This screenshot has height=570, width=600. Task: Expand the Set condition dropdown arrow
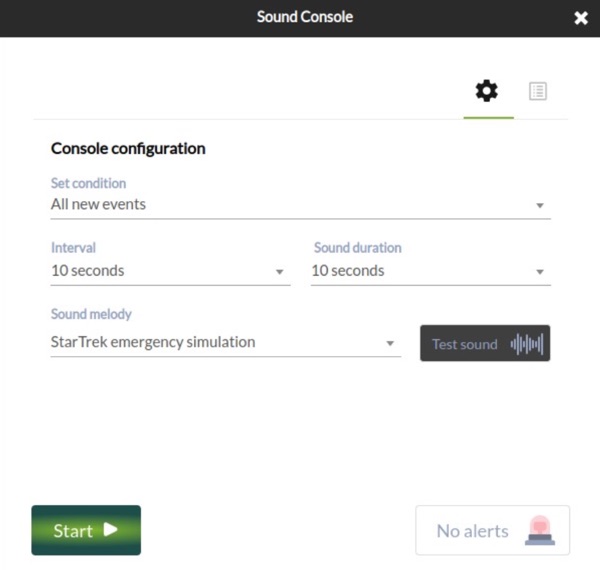point(540,205)
